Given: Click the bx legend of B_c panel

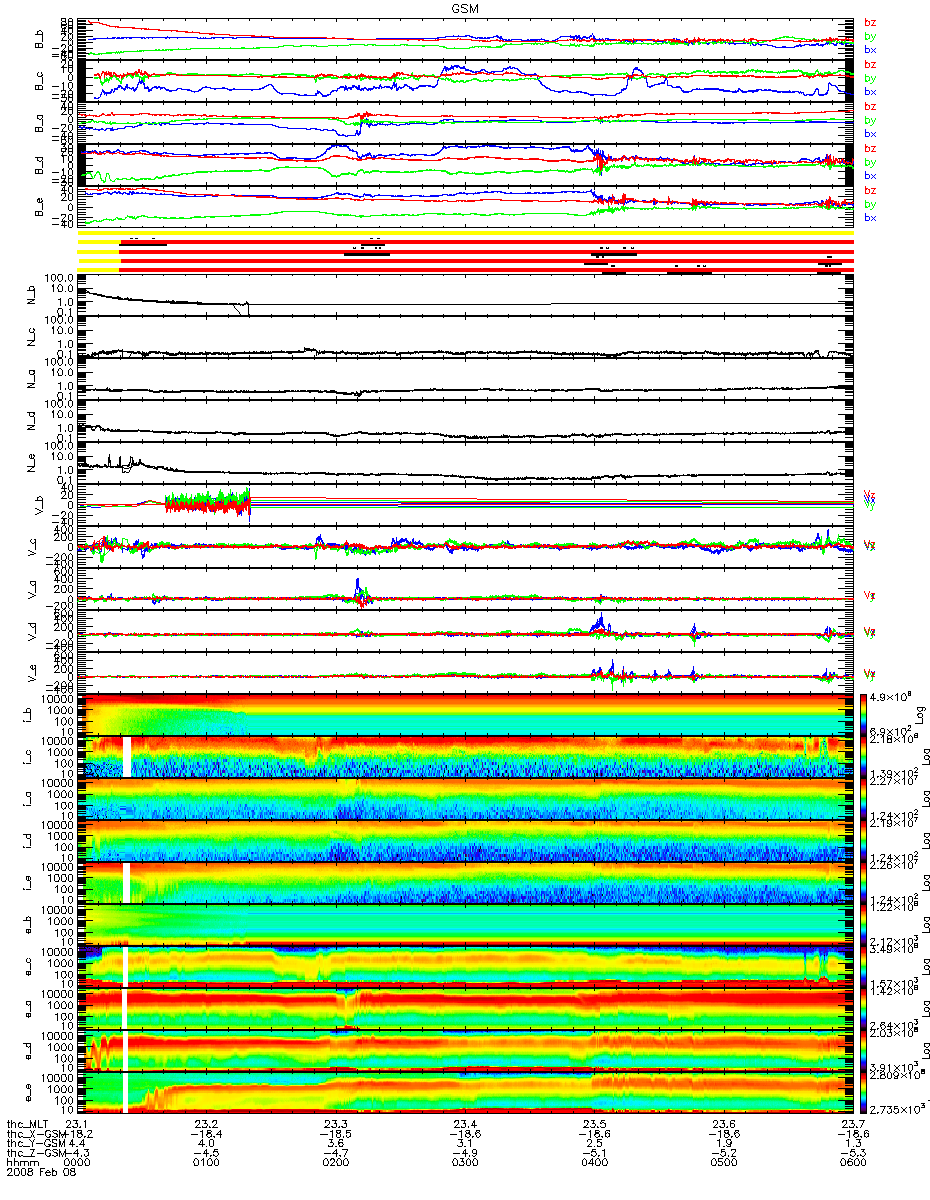Looking at the screenshot, I should (x=870, y=91).
